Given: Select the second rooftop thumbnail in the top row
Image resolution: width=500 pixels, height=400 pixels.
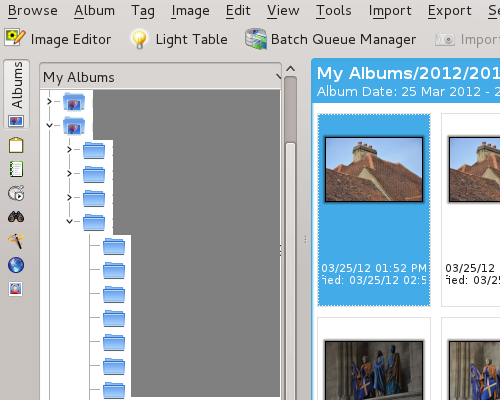Looking at the screenshot, I should tap(474, 169).
